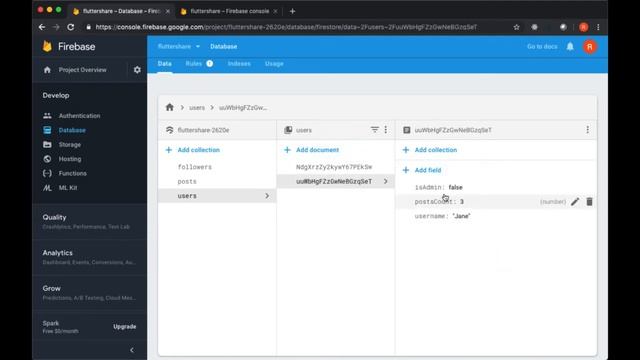
Task: Expand selected document chevron
Action: pos(385,181)
